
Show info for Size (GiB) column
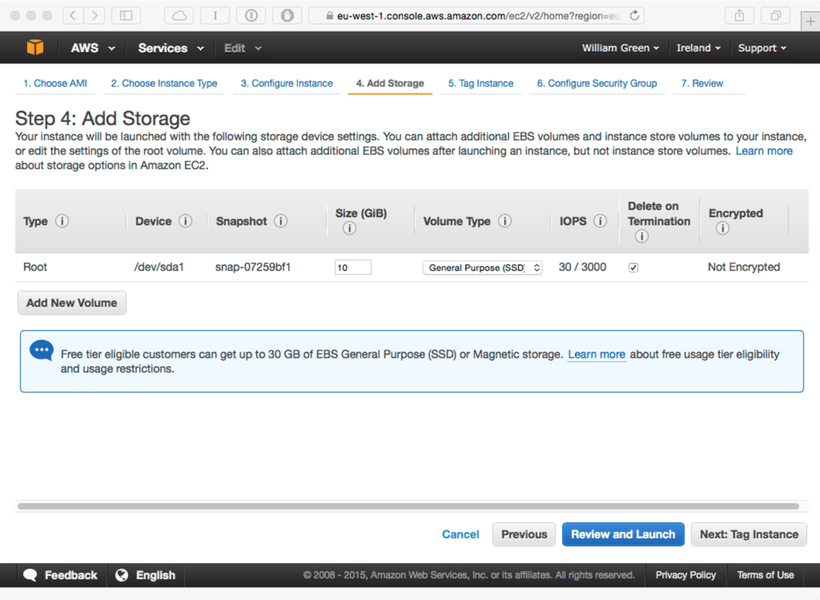click(x=349, y=229)
